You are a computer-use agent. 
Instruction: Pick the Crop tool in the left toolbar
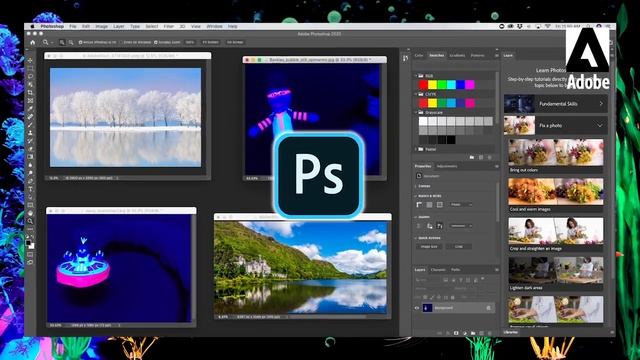pos(30,93)
